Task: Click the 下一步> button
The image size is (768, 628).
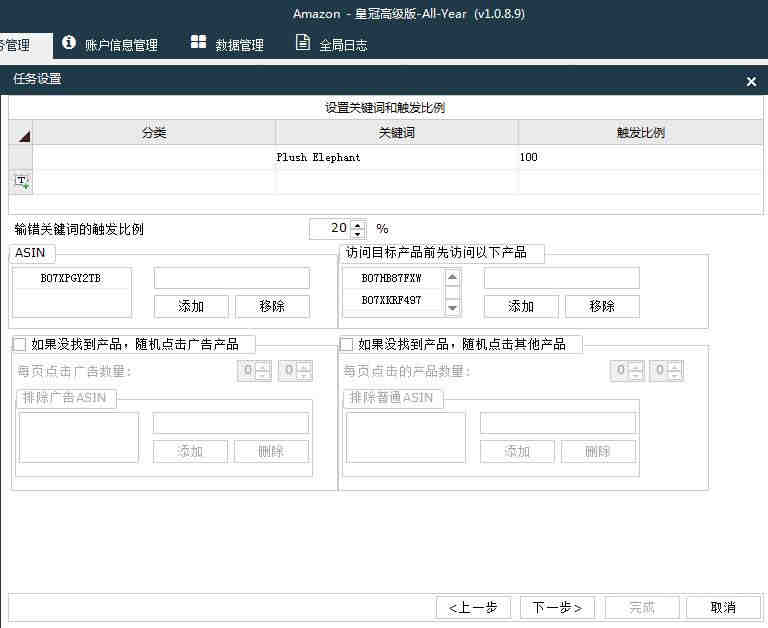Action: 557,608
